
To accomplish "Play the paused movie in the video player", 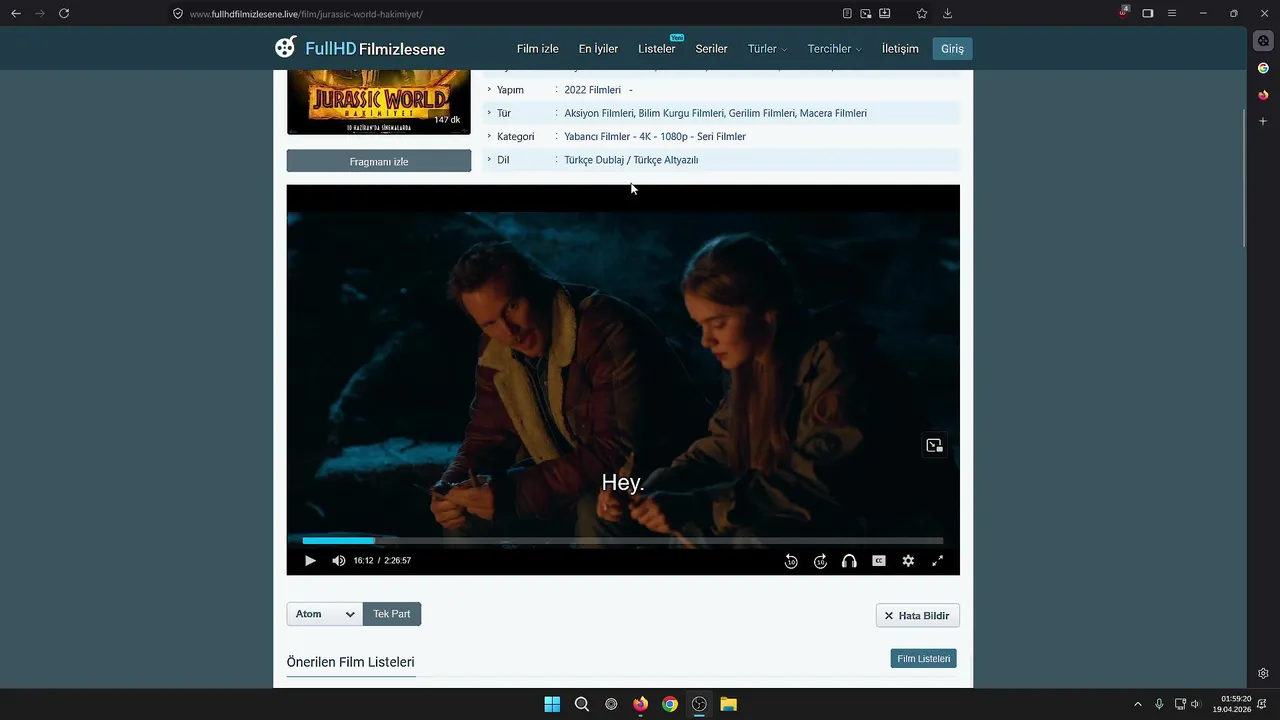I will pyautogui.click(x=310, y=561).
